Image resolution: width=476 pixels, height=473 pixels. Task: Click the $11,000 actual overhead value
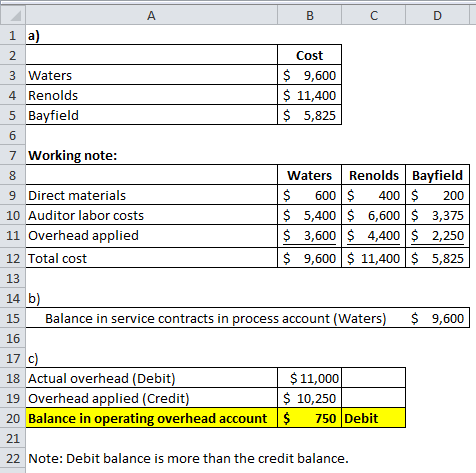point(309,378)
